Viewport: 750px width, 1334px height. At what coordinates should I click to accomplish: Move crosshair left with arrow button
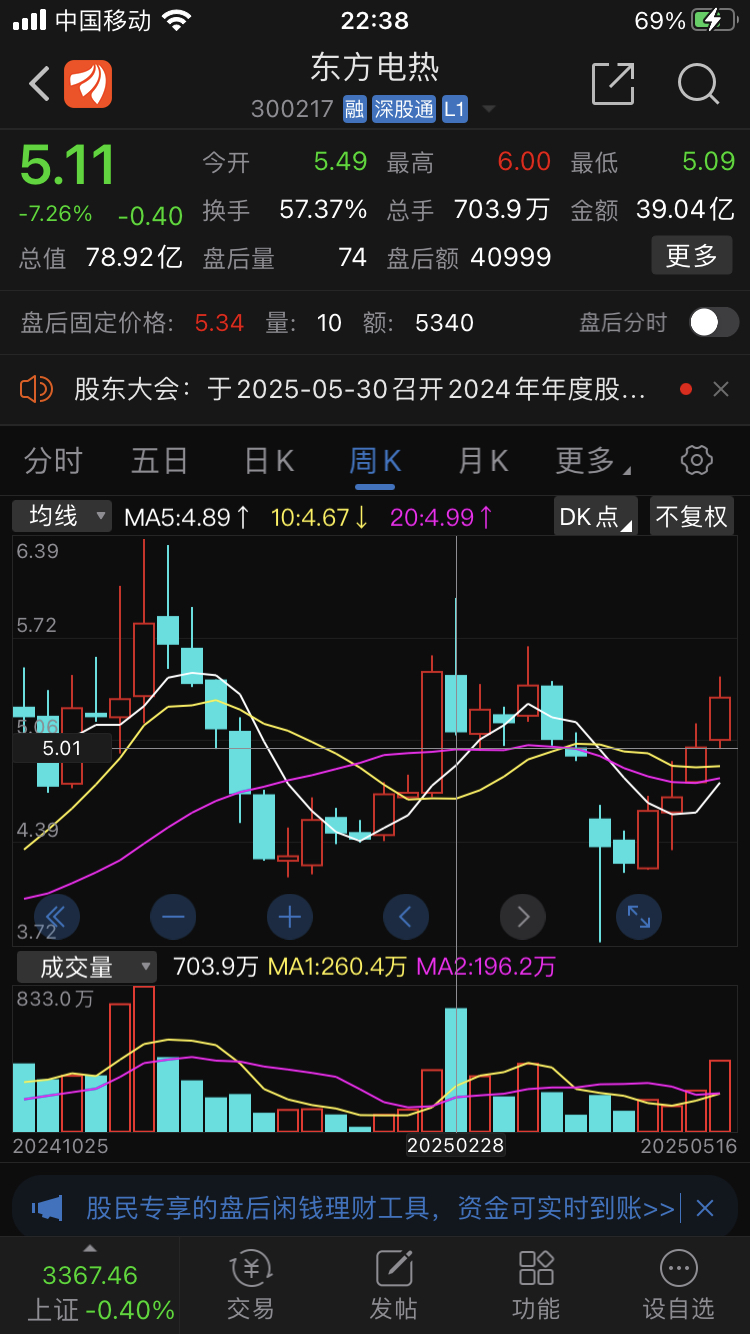coord(406,915)
